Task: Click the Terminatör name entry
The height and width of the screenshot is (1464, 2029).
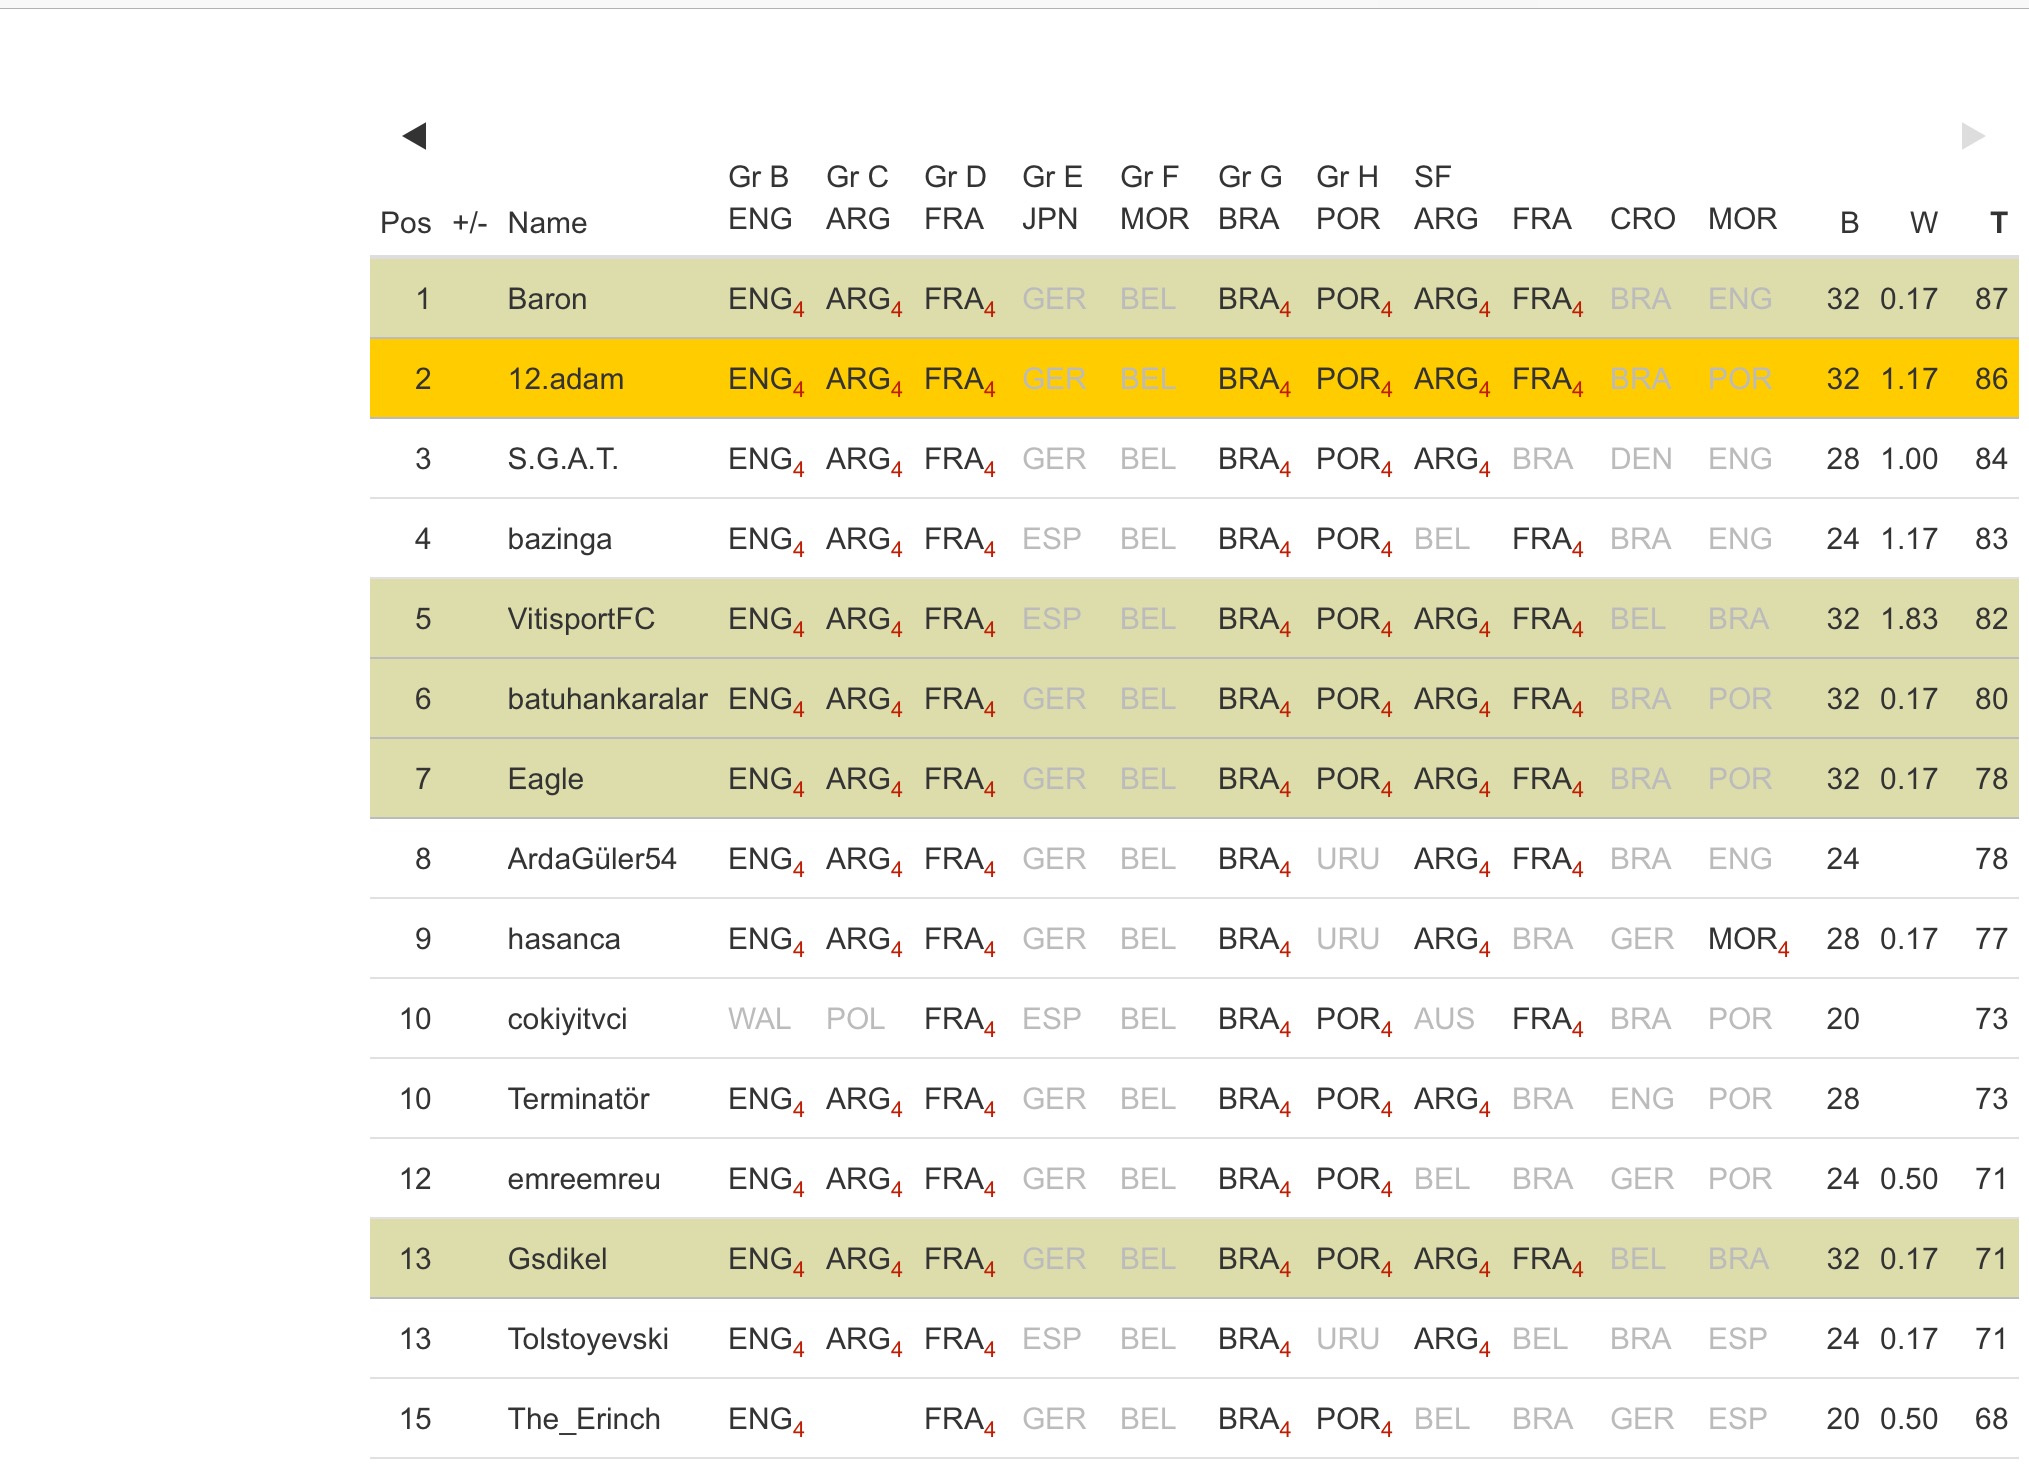Action: pos(578,1099)
